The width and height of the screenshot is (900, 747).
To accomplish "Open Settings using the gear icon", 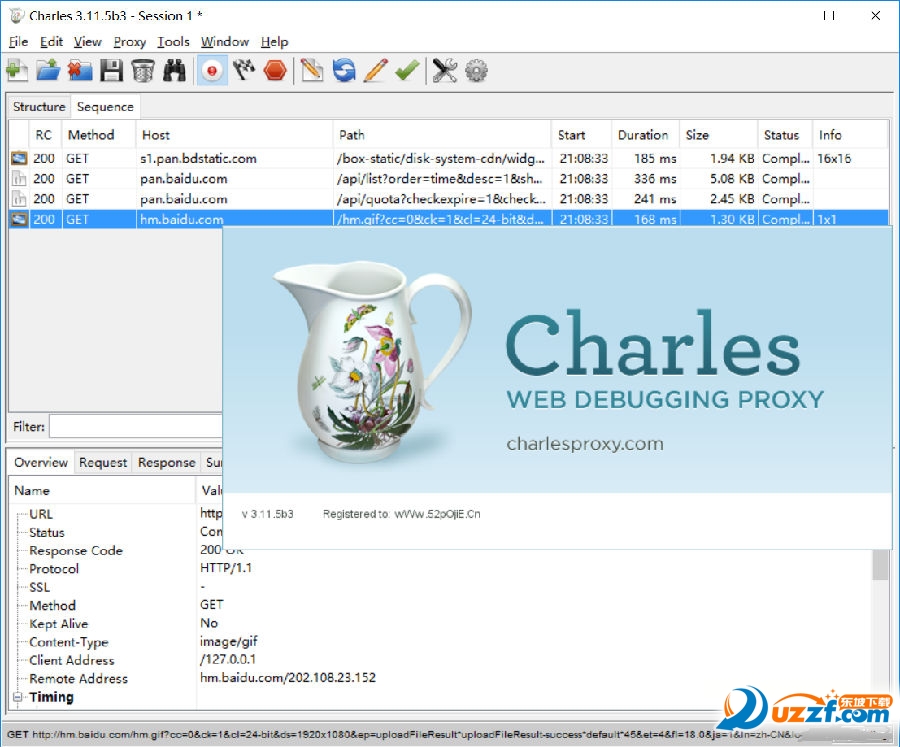I will pyautogui.click(x=476, y=71).
